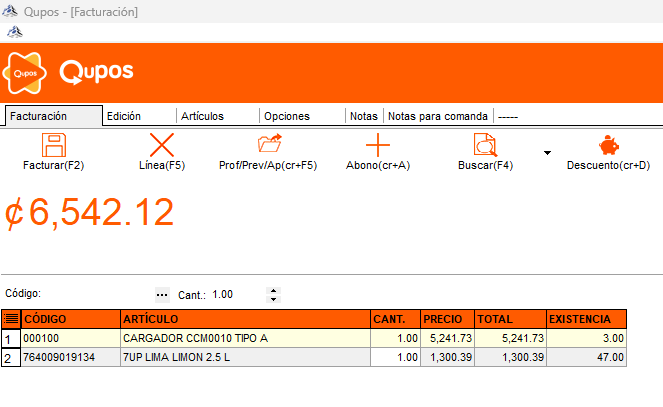Screen dimensions: 663x407
Task: Click the Línea (F5) delete X icon
Action: [x=161, y=144]
